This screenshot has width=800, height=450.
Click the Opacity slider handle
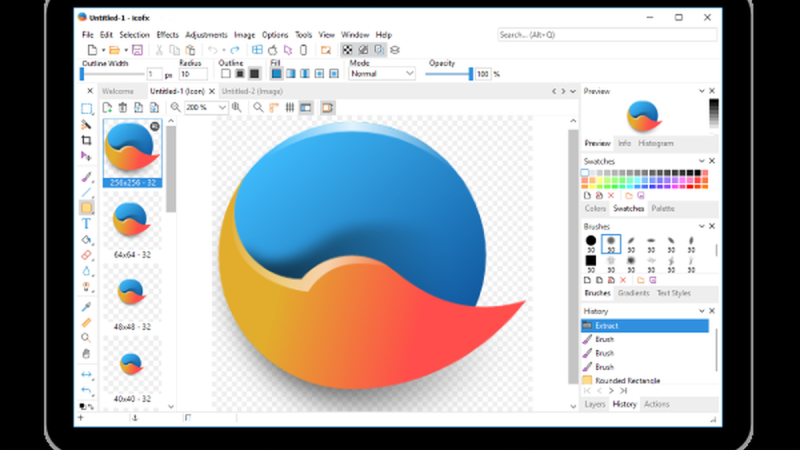(470, 74)
